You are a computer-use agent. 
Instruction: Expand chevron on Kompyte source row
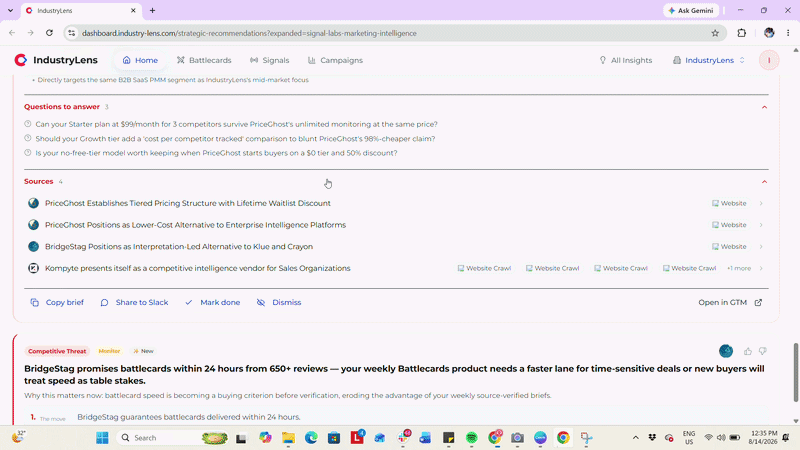pos(761,268)
